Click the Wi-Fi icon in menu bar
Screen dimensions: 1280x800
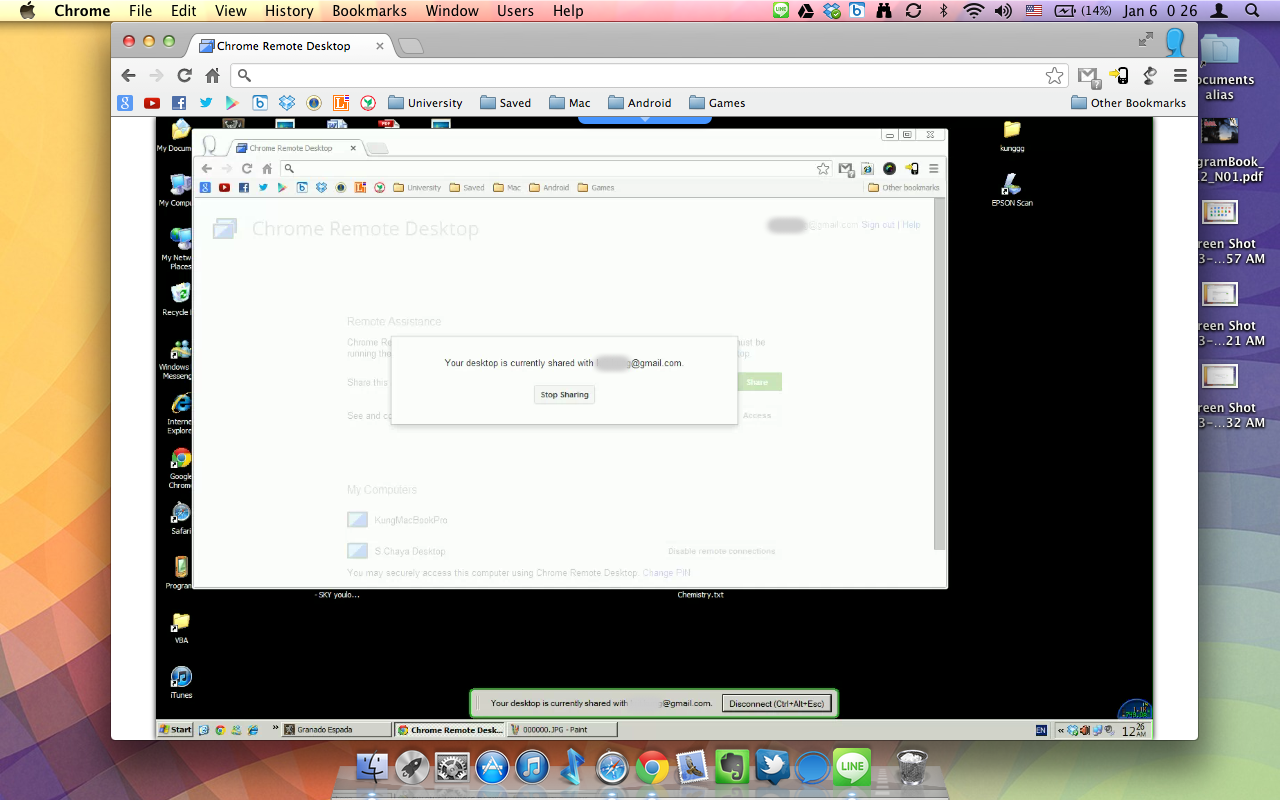pyautogui.click(x=973, y=11)
